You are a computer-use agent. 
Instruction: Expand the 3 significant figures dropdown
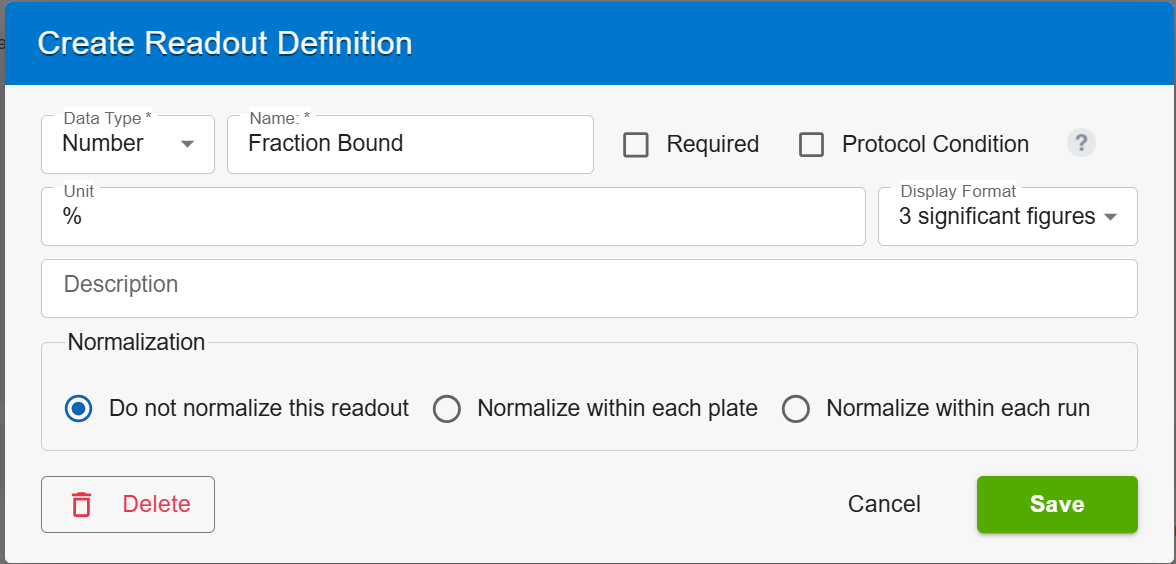(1008, 217)
